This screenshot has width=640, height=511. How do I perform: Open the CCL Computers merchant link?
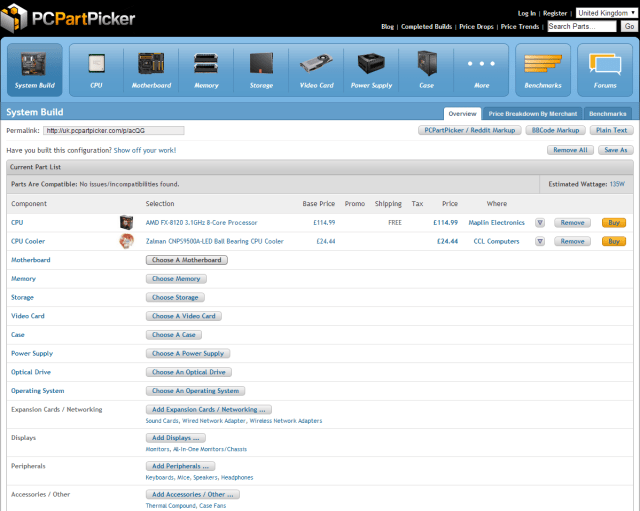496,242
